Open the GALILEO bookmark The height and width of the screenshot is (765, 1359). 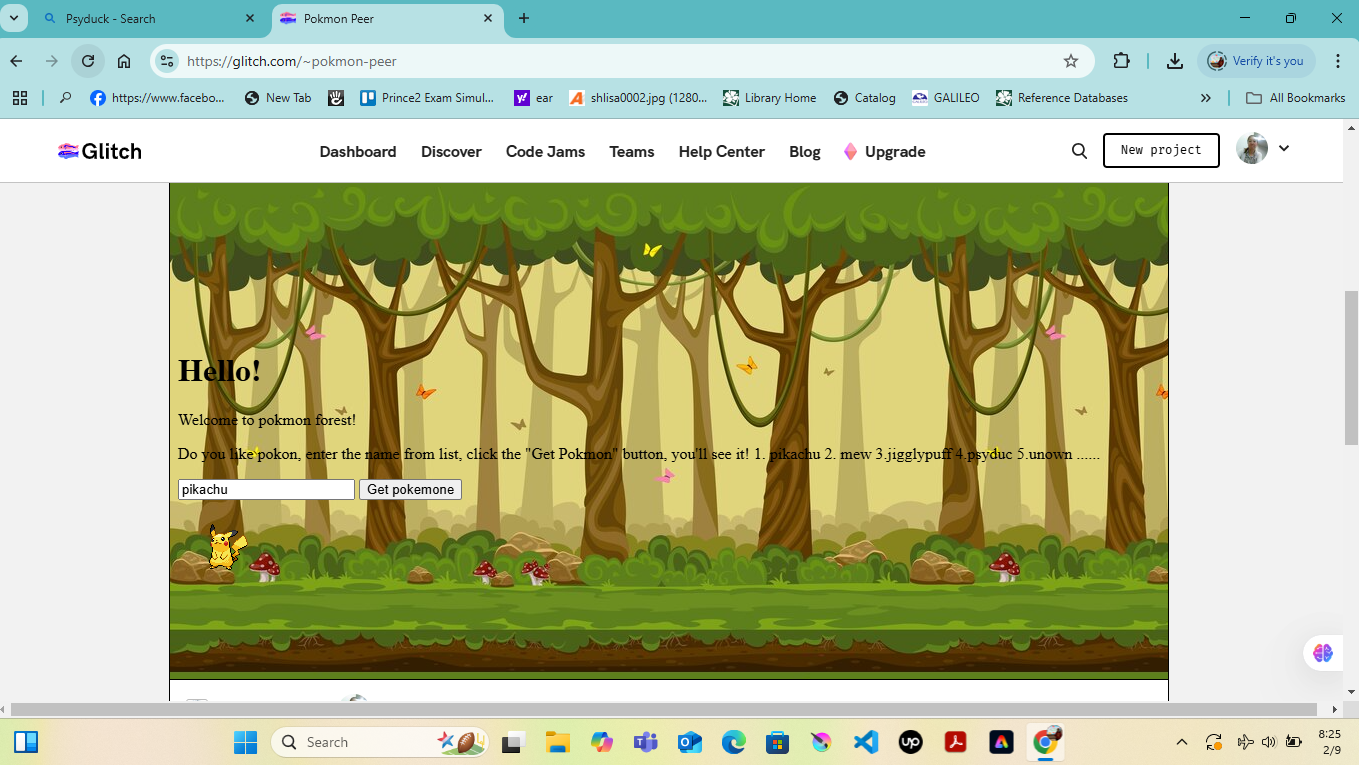click(x=946, y=98)
